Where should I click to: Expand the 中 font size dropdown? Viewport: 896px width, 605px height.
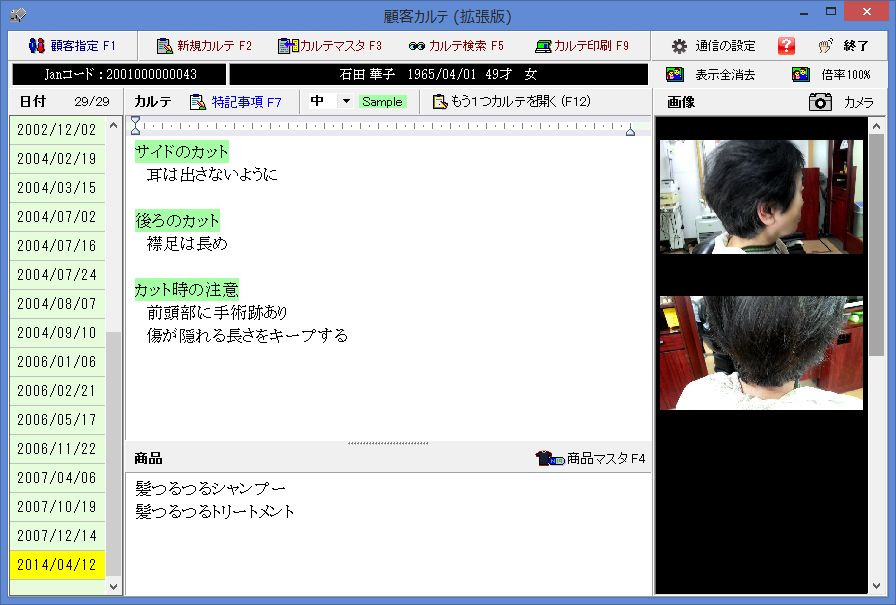click(346, 102)
